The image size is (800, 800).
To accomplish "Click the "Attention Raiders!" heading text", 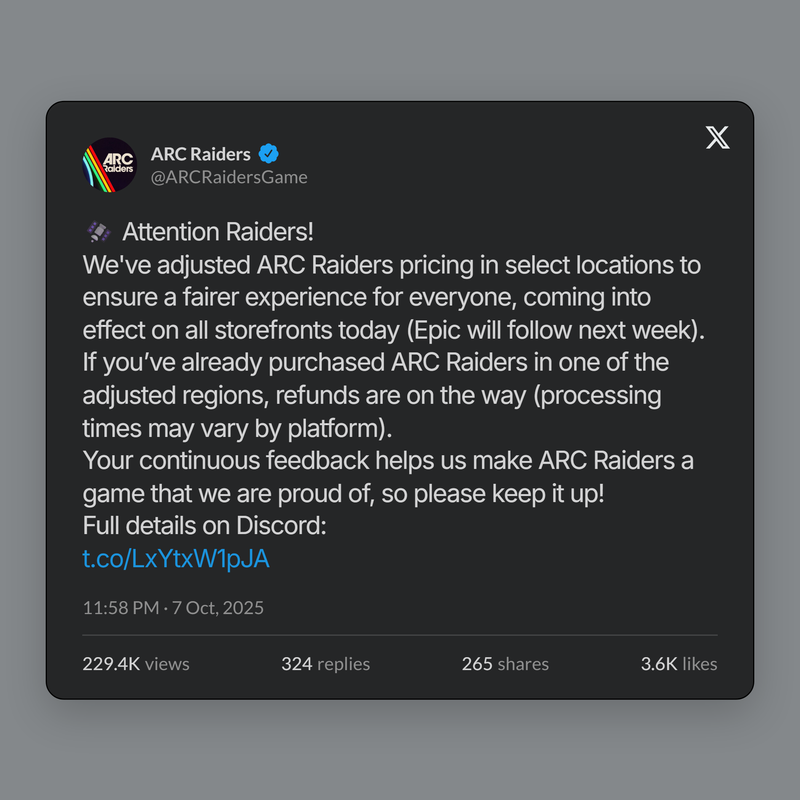I will 218,232.
